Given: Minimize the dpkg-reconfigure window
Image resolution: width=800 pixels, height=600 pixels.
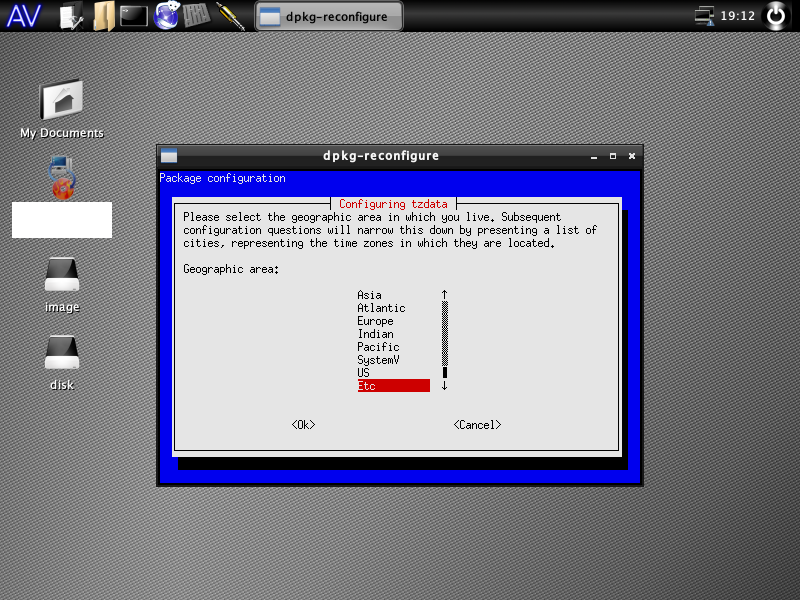Looking at the screenshot, I should [x=594, y=156].
